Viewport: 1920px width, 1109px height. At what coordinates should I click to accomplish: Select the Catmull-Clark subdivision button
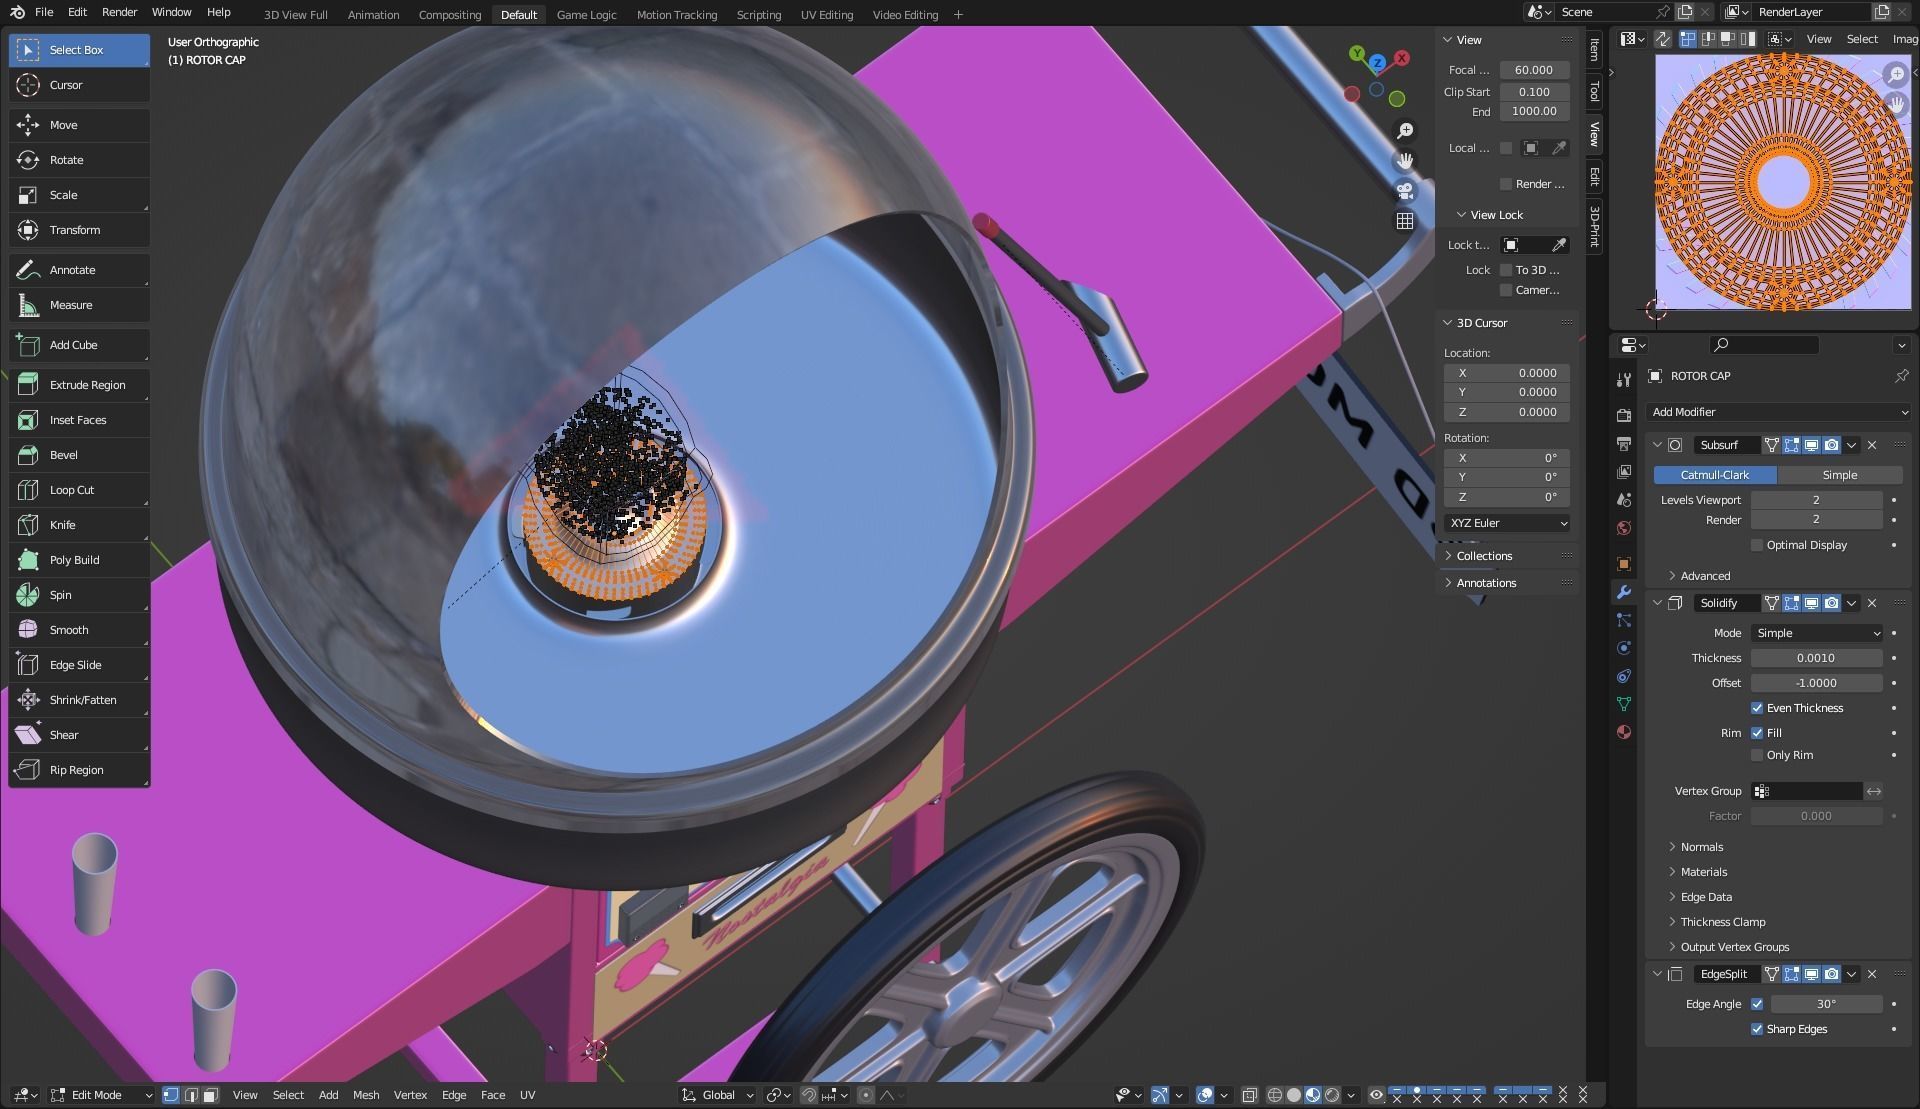1715,475
